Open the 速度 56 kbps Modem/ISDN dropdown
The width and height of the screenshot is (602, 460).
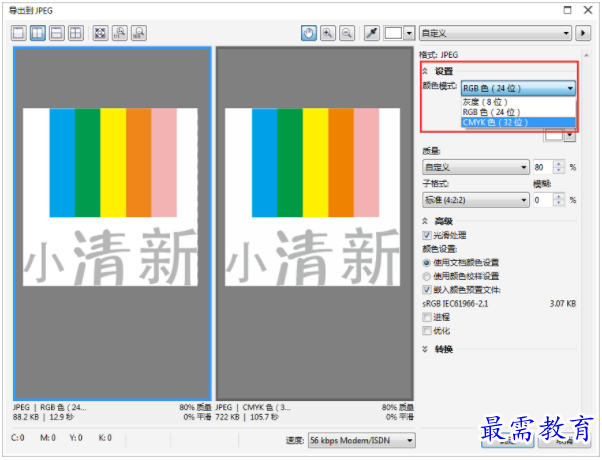(362, 440)
